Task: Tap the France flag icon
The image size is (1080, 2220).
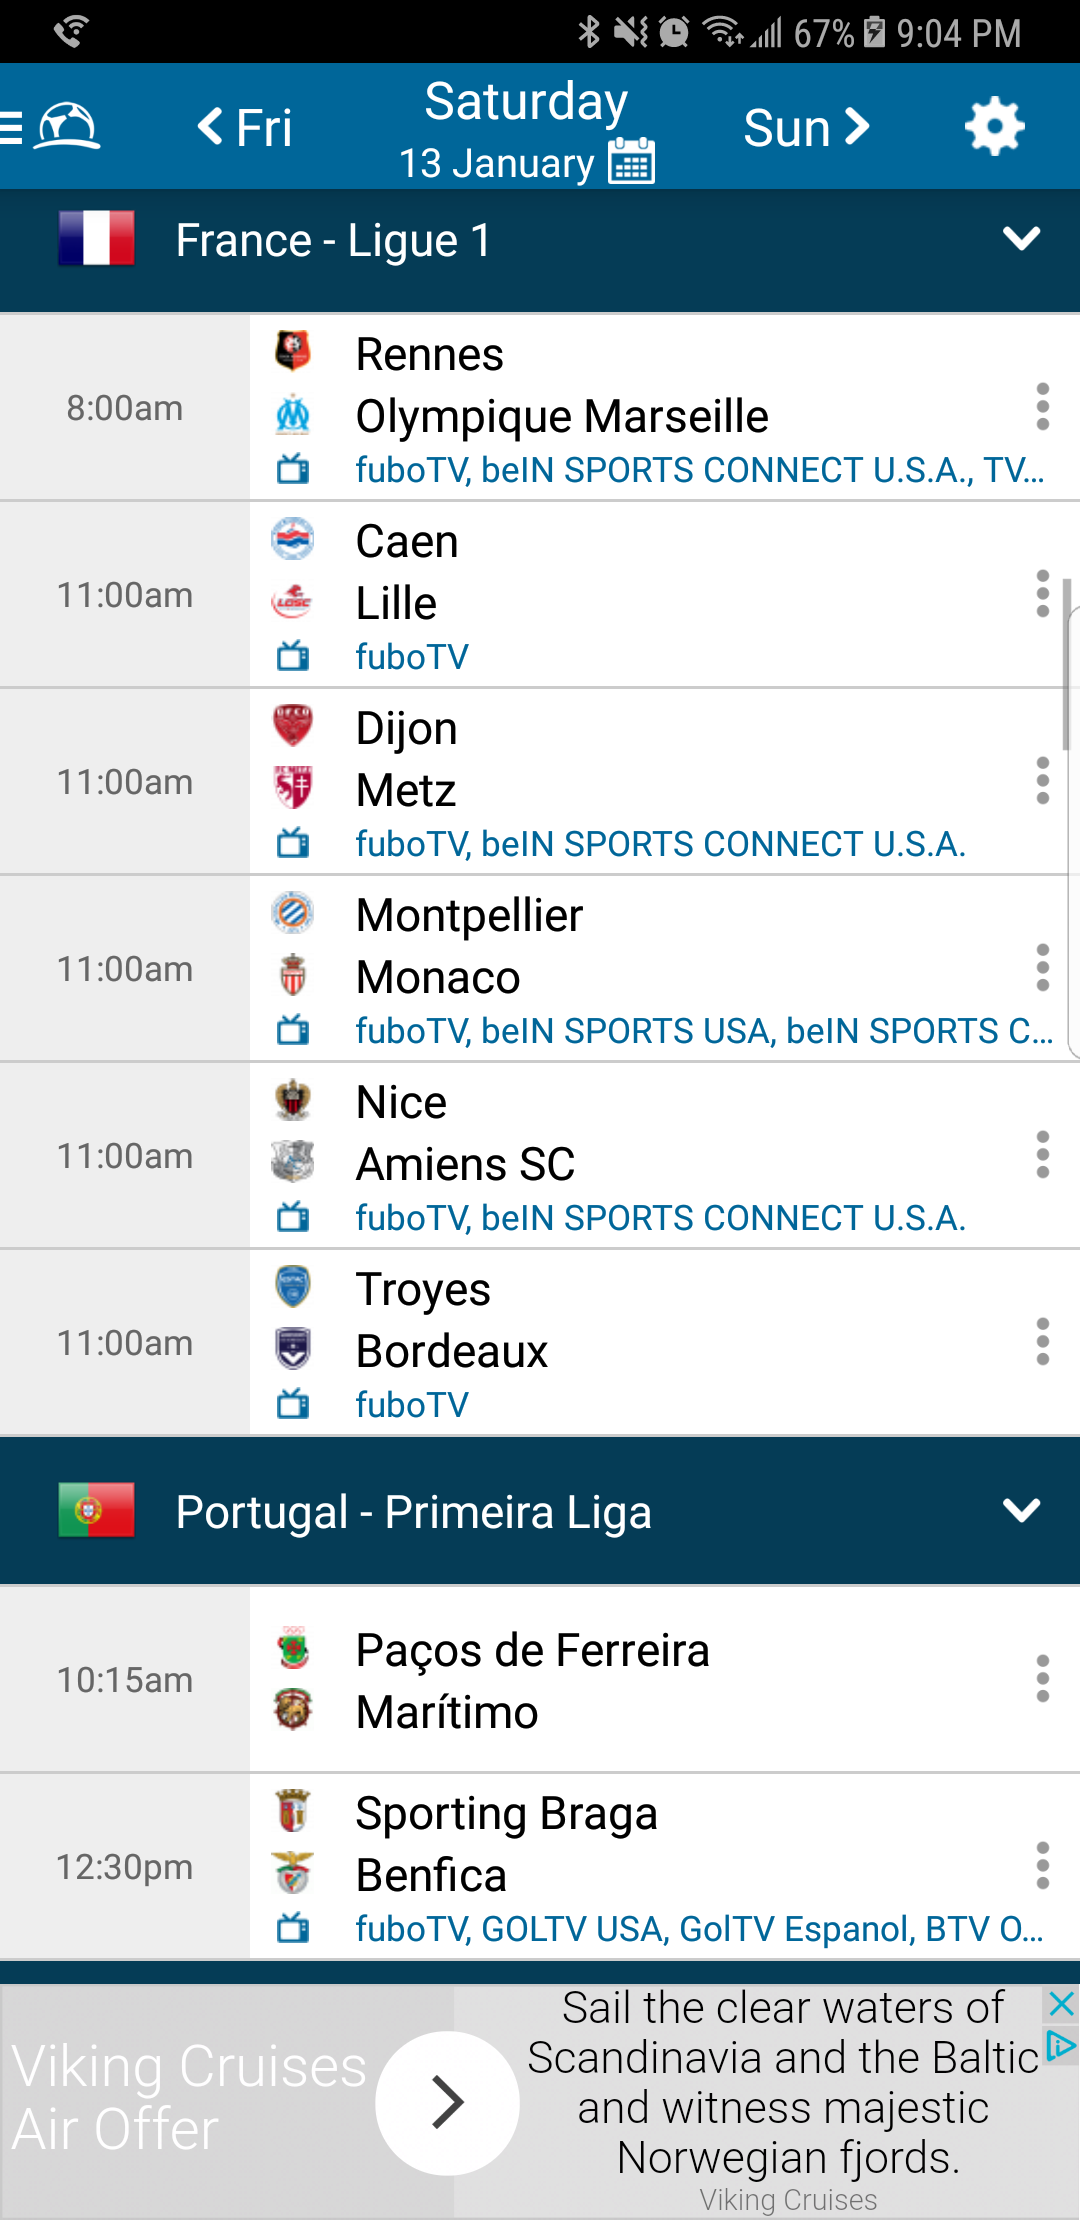Action: 96,238
